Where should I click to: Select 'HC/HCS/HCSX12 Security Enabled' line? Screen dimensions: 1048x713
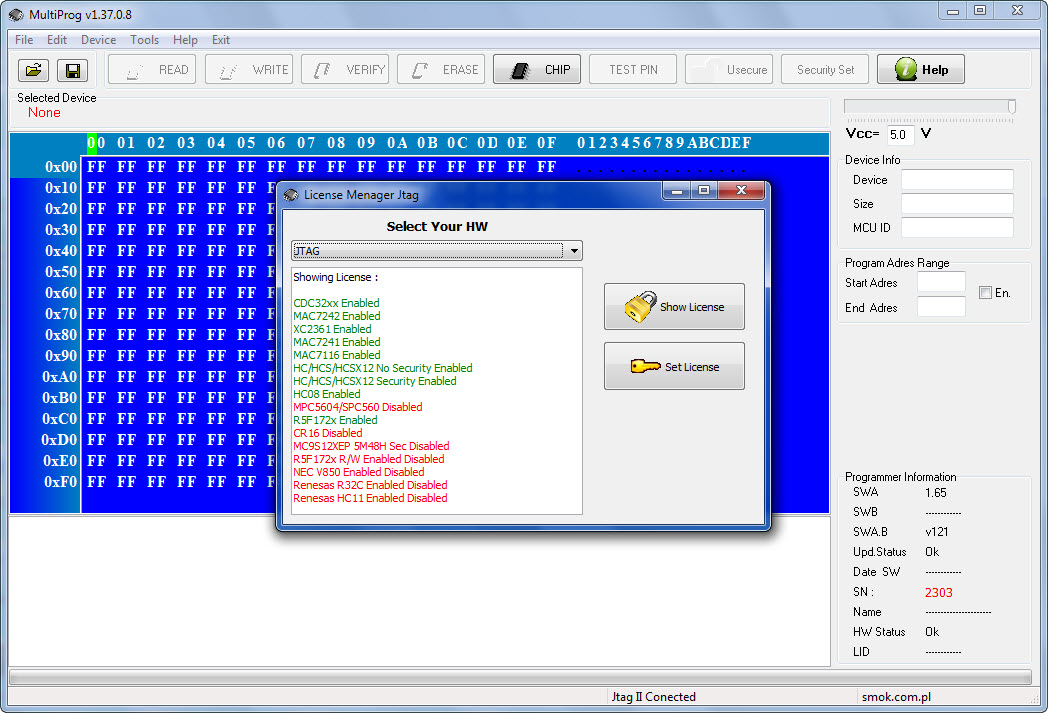click(375, 382)
